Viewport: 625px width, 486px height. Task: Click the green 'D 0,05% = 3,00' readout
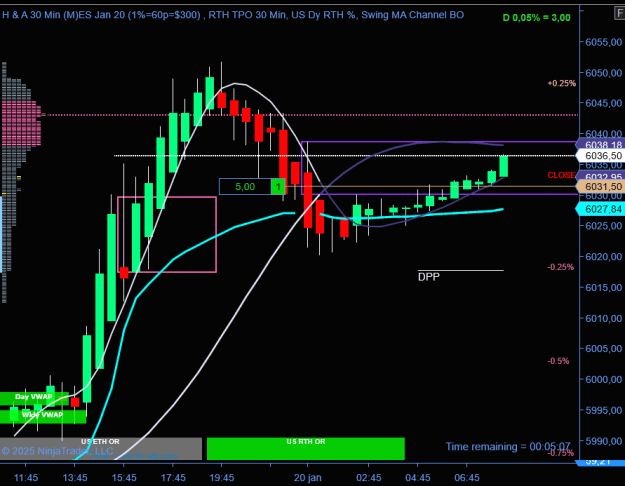[x=536, y=18]
